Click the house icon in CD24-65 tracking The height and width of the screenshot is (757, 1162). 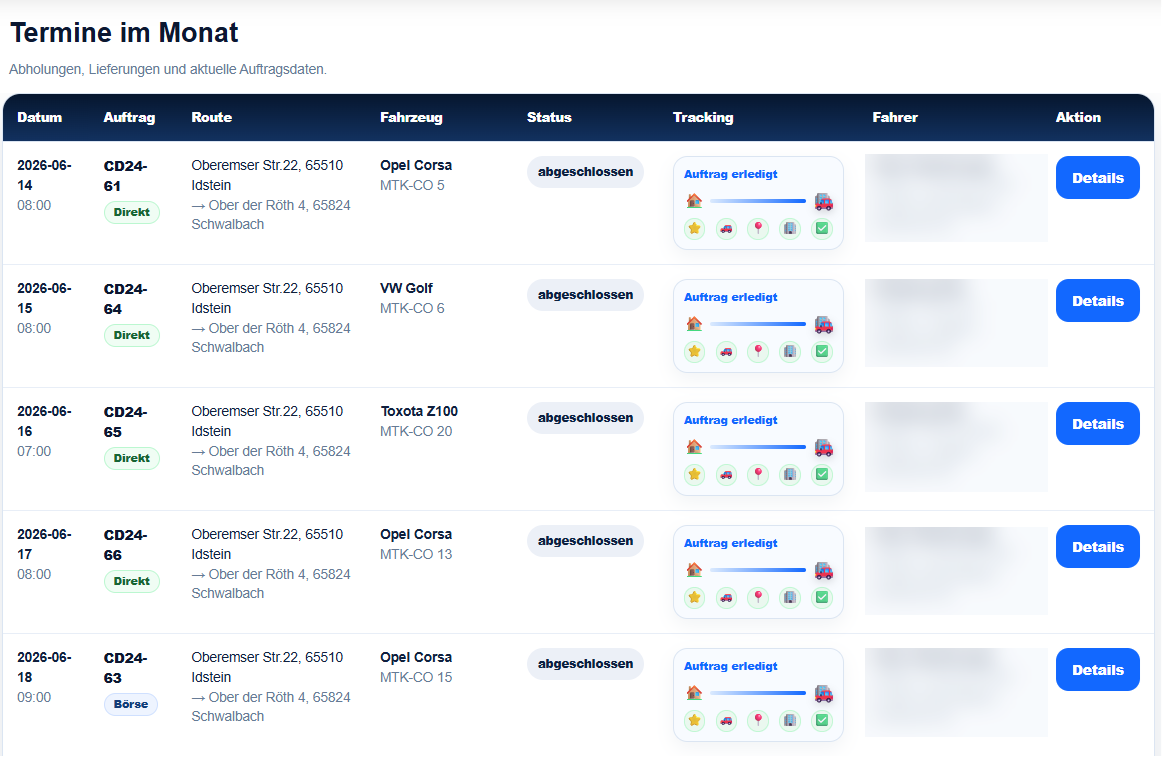click(694, 446)
